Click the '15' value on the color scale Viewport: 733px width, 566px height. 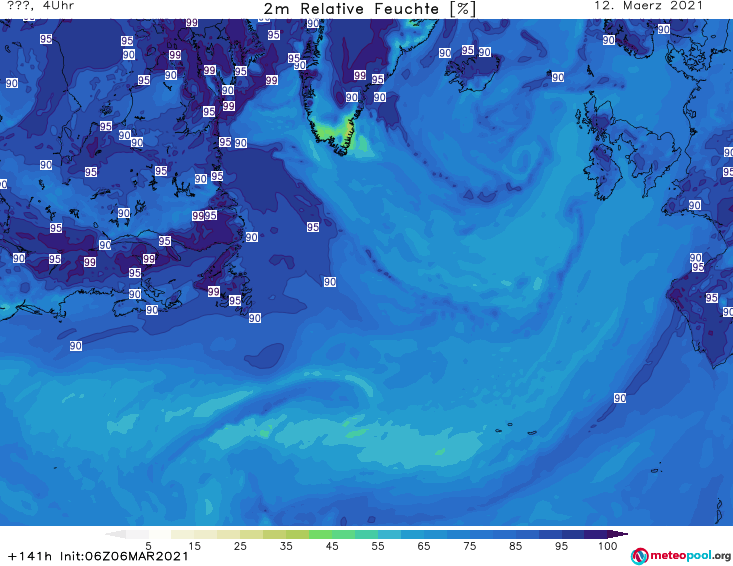[x=194, y=546]
